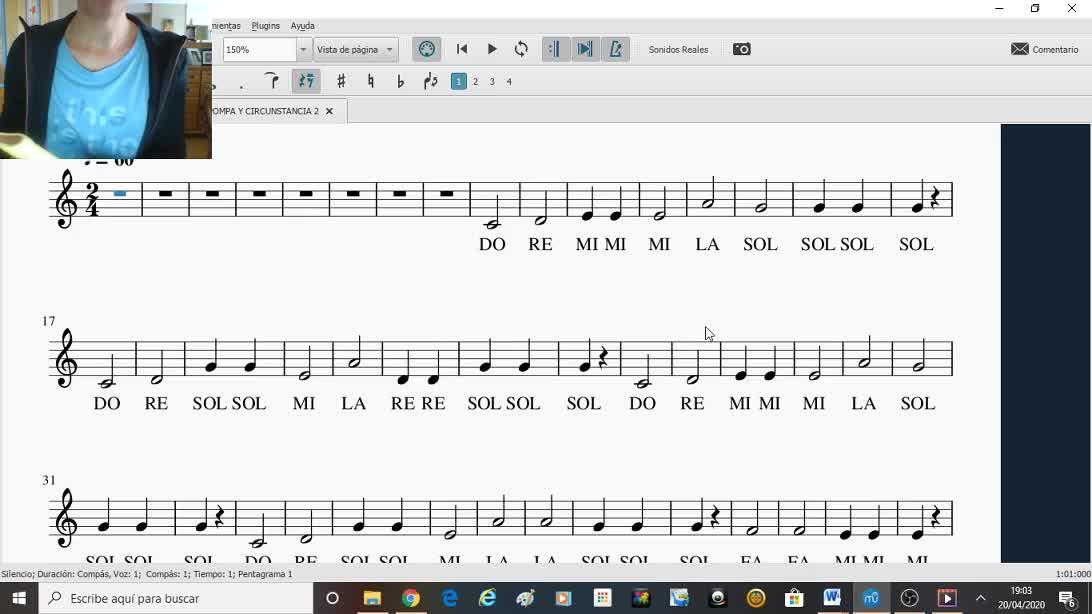Toggle loop playback
The image size is (1092, 614).
point(521,49)
